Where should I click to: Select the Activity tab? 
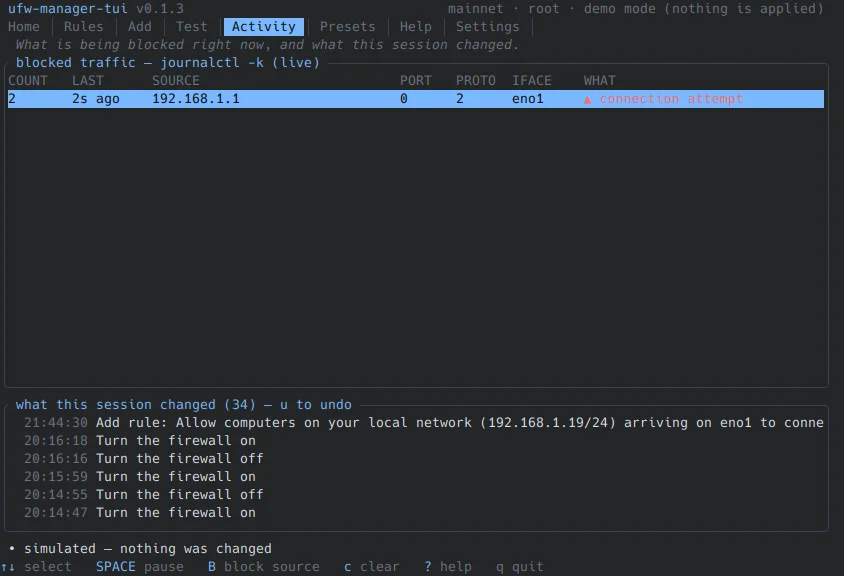click(264, 26)
